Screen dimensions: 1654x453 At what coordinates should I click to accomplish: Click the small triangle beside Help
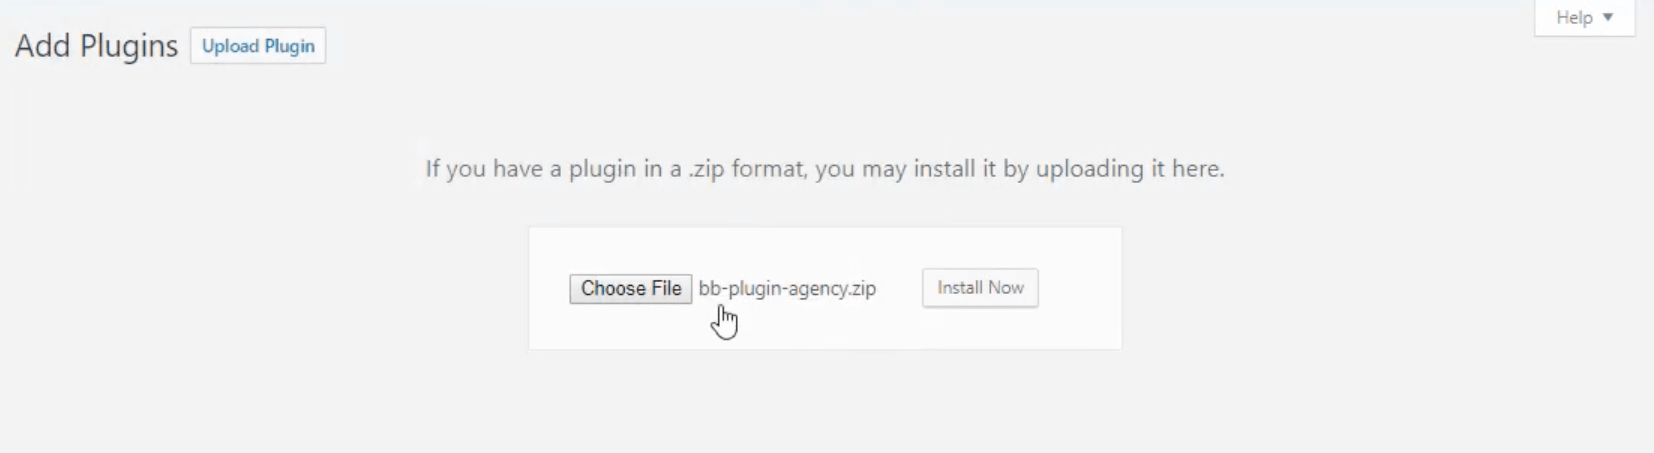pyautogui.click(x=1608, y=18)
